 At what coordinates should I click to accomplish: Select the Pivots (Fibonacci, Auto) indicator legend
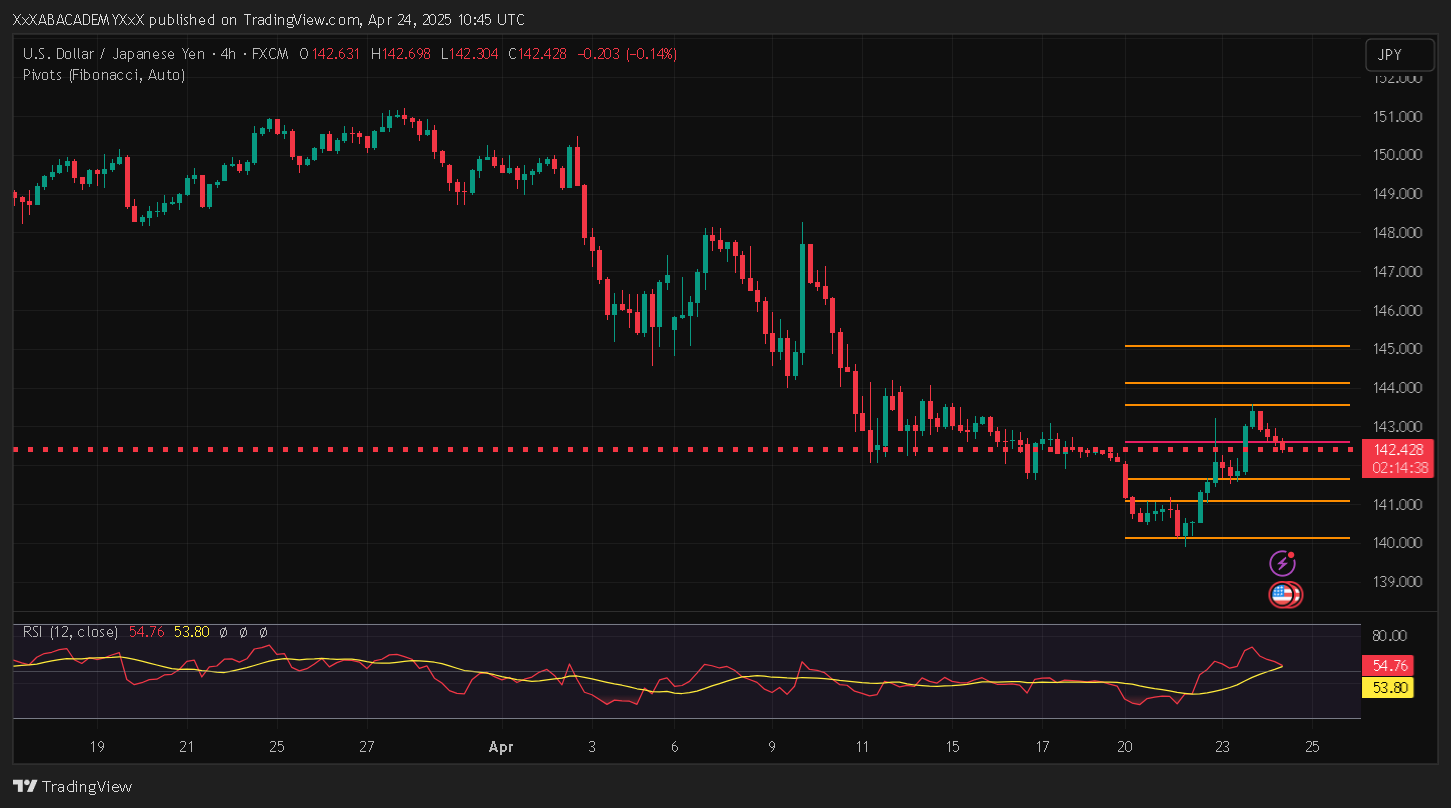tap(104, 75)
